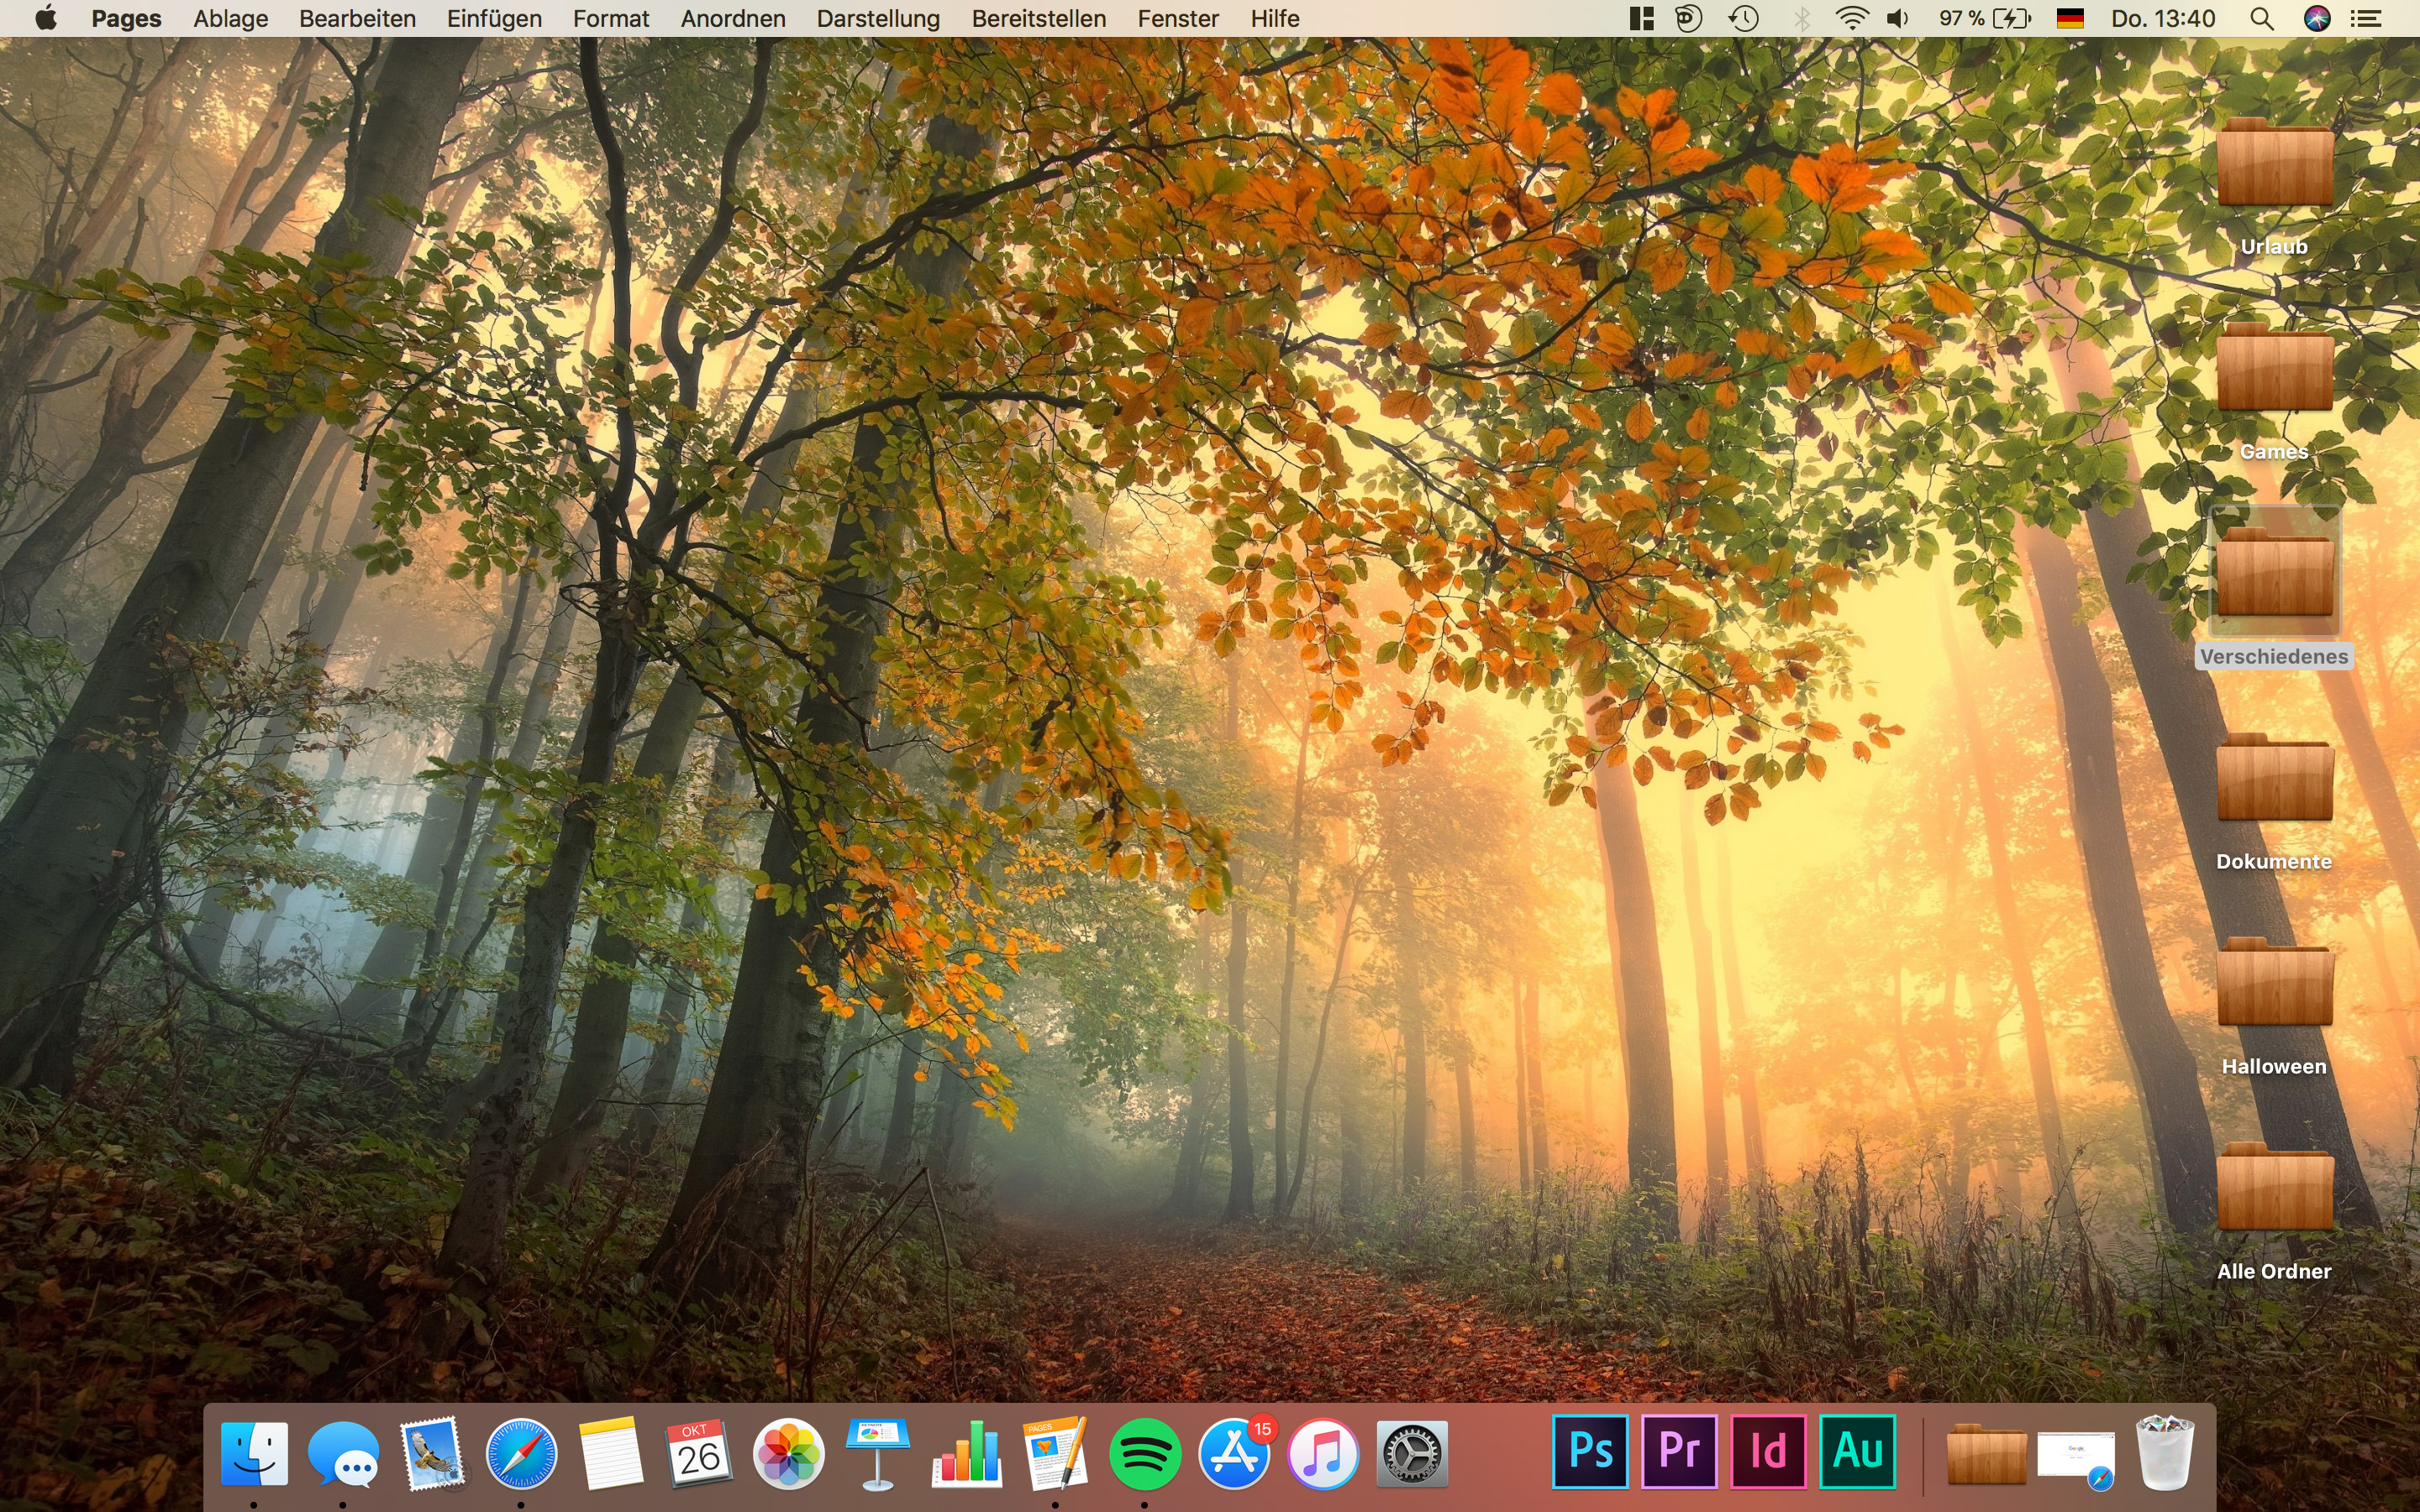Open the German flag input source menu
This screenshot has width=2420, height=1512.
2069,18
